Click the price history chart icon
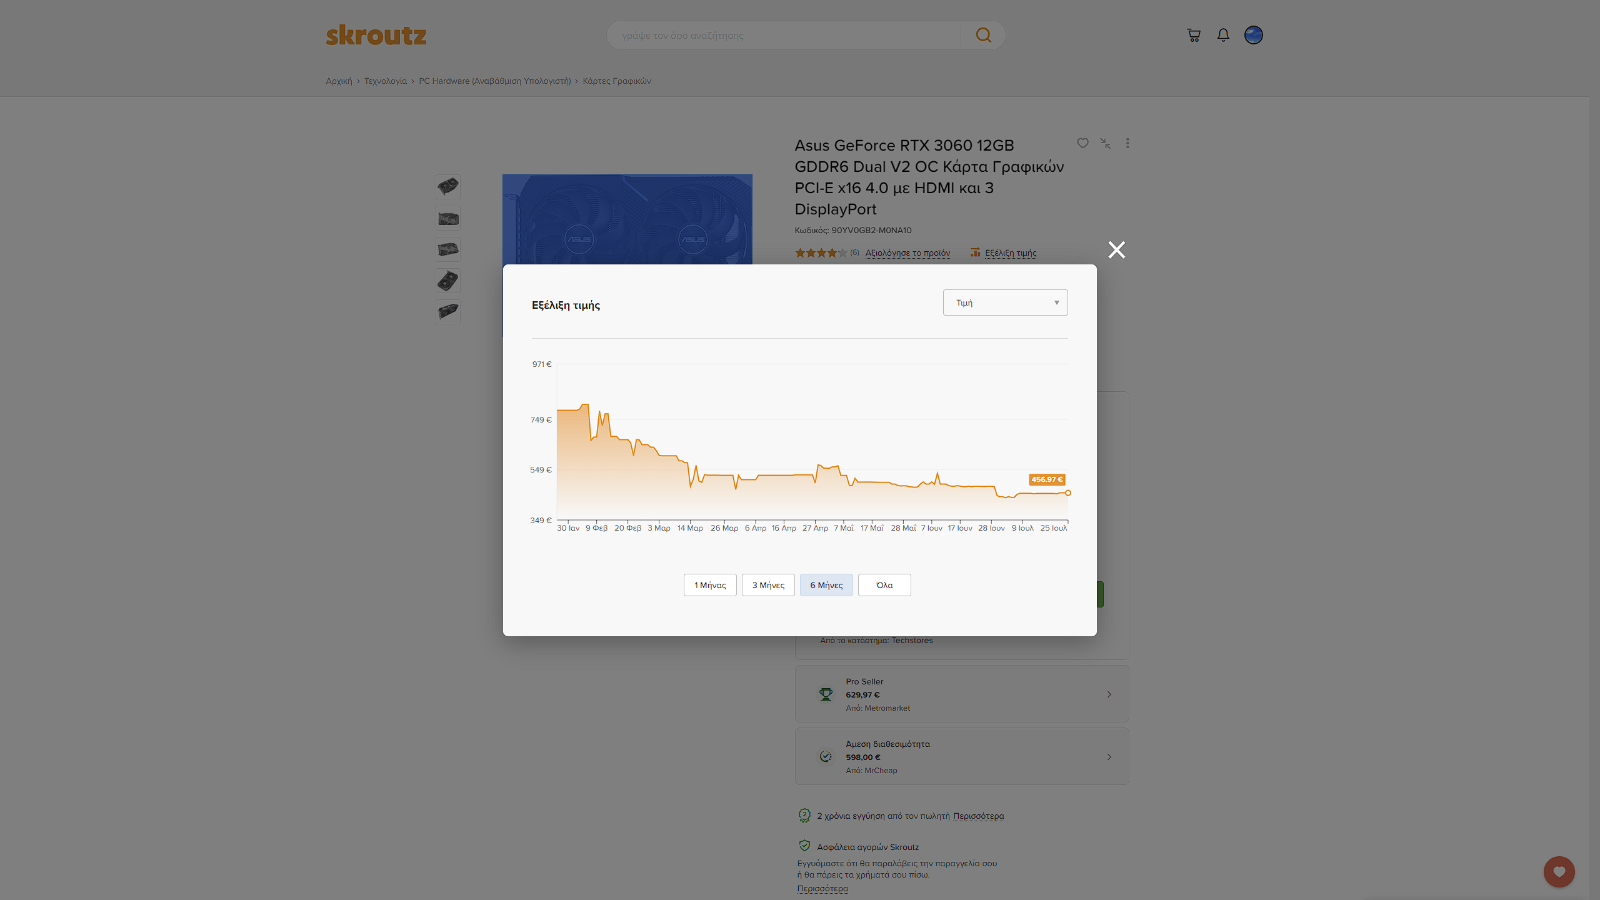Image resolution: width=1600 pixels, height=900 pixels. (x=975, y=253)
